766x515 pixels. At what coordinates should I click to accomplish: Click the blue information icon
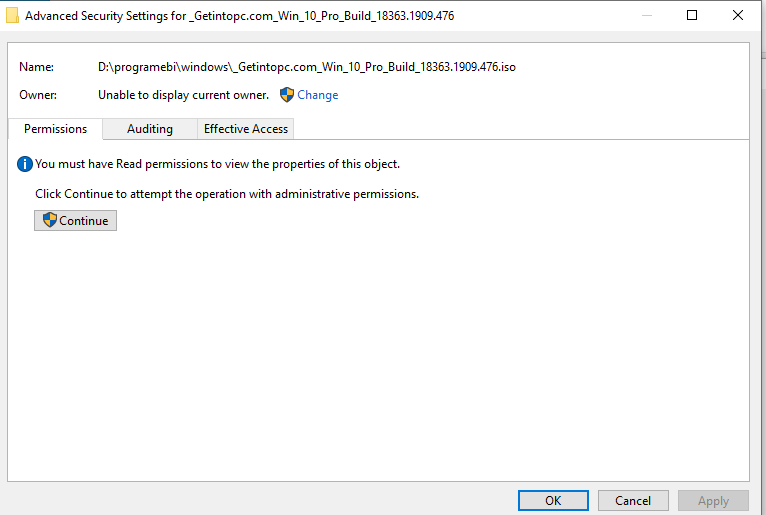24,164
